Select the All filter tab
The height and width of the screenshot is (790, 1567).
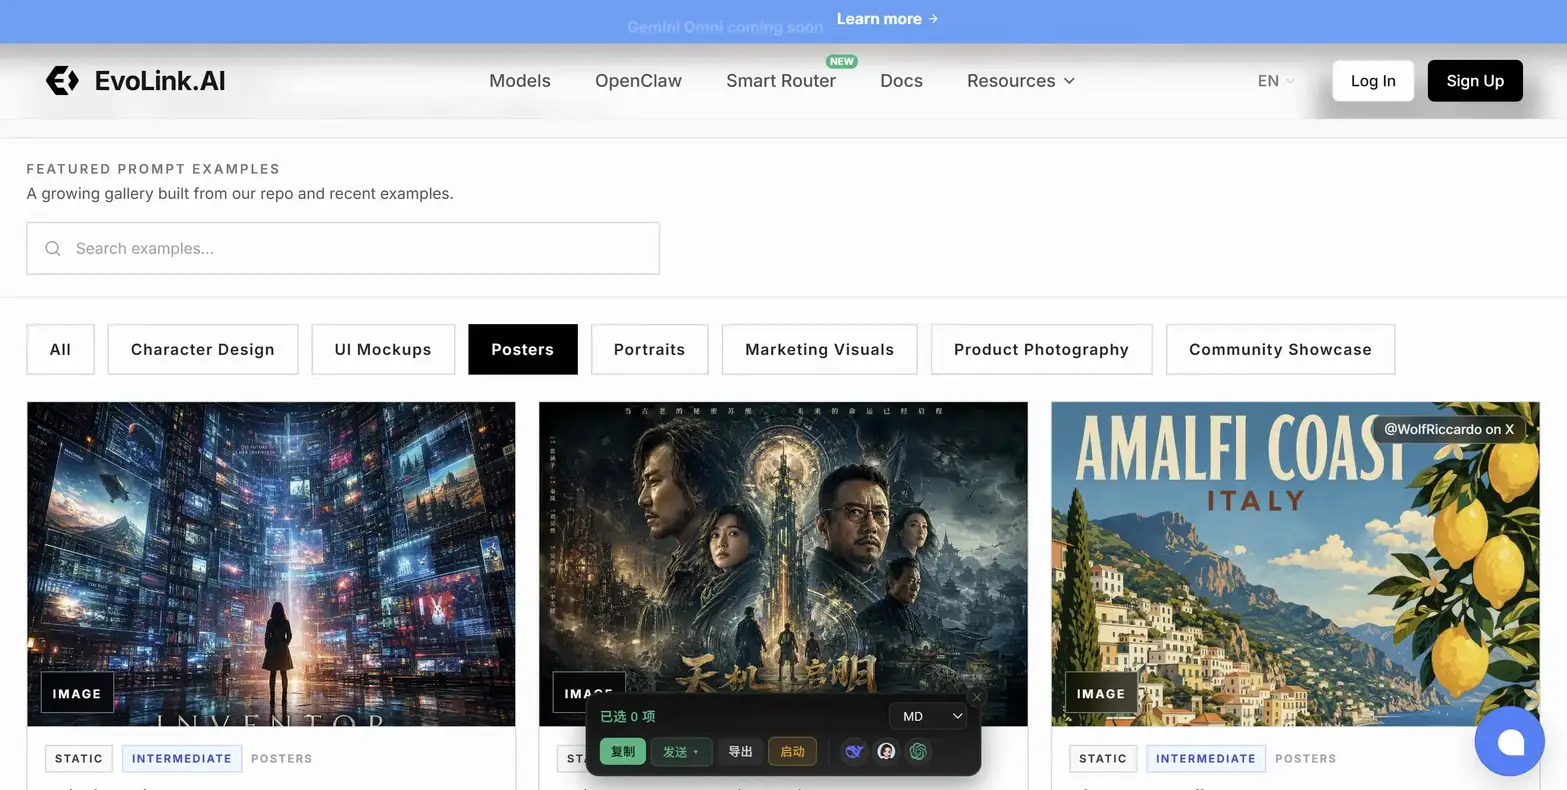pos(60,349)
